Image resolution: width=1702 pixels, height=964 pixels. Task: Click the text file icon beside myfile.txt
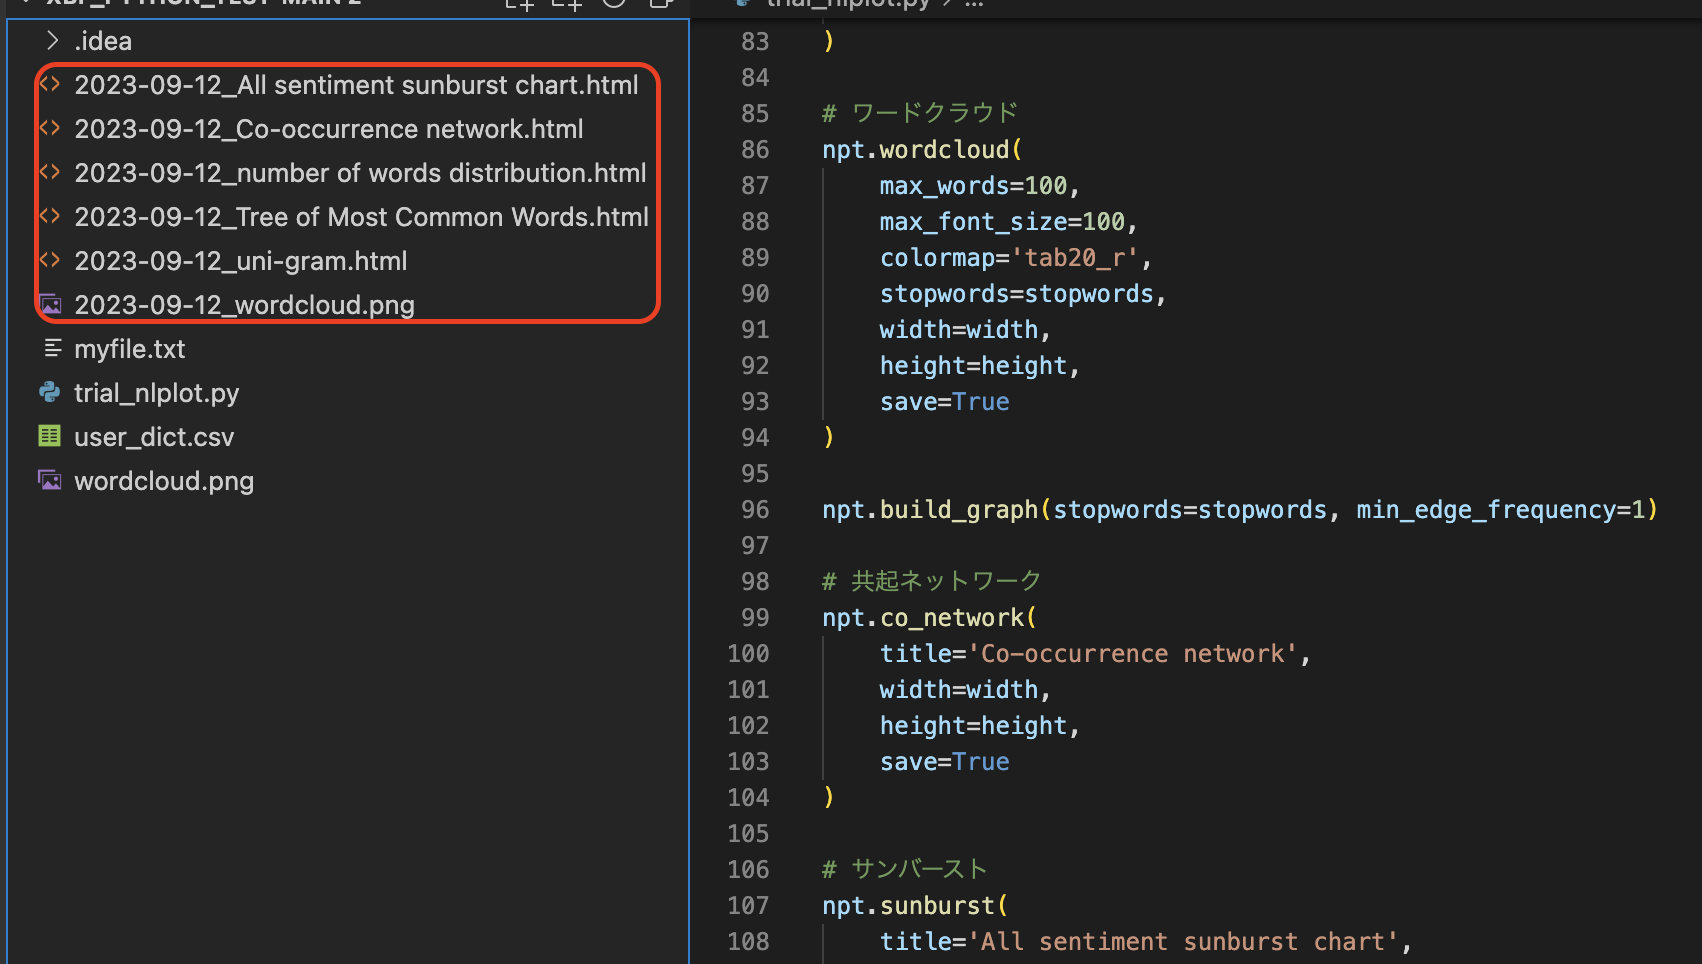pyautogui.click(x=52, y=348)
